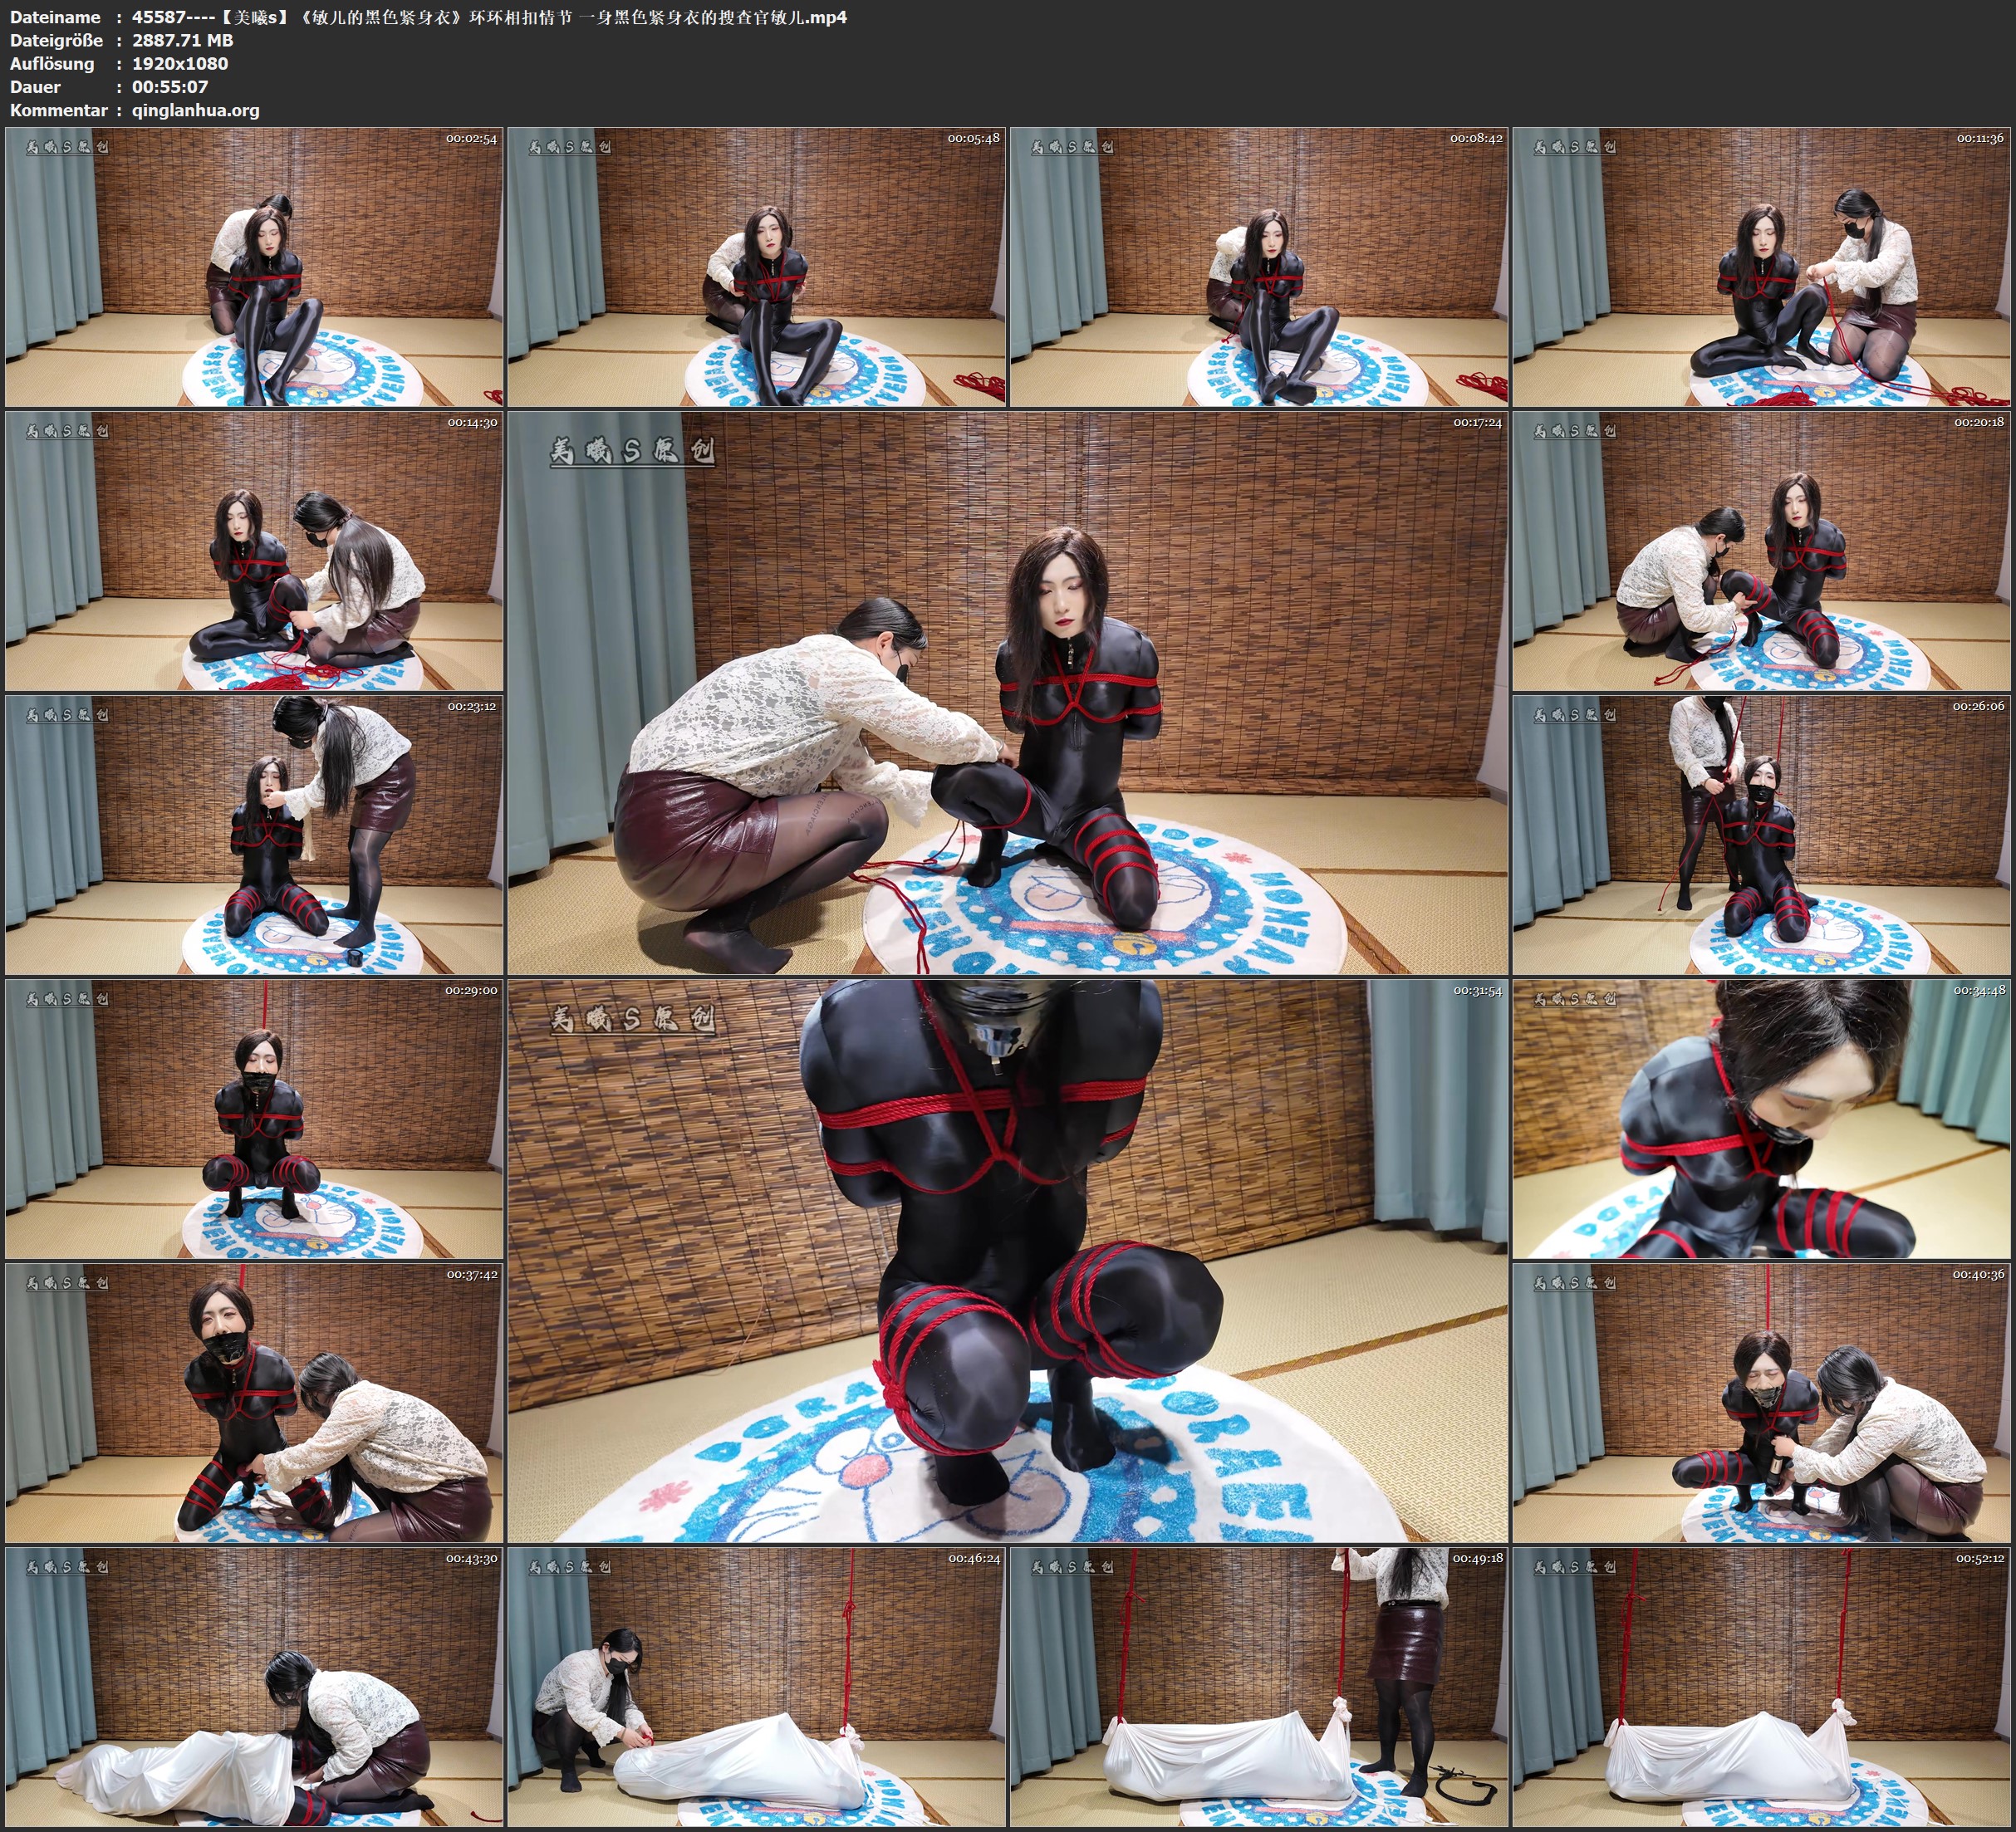The width and height of the screenshot is (2016, 1832).
Task: Open the 00:23:12 thumbnail
Action: pos(254,835)
